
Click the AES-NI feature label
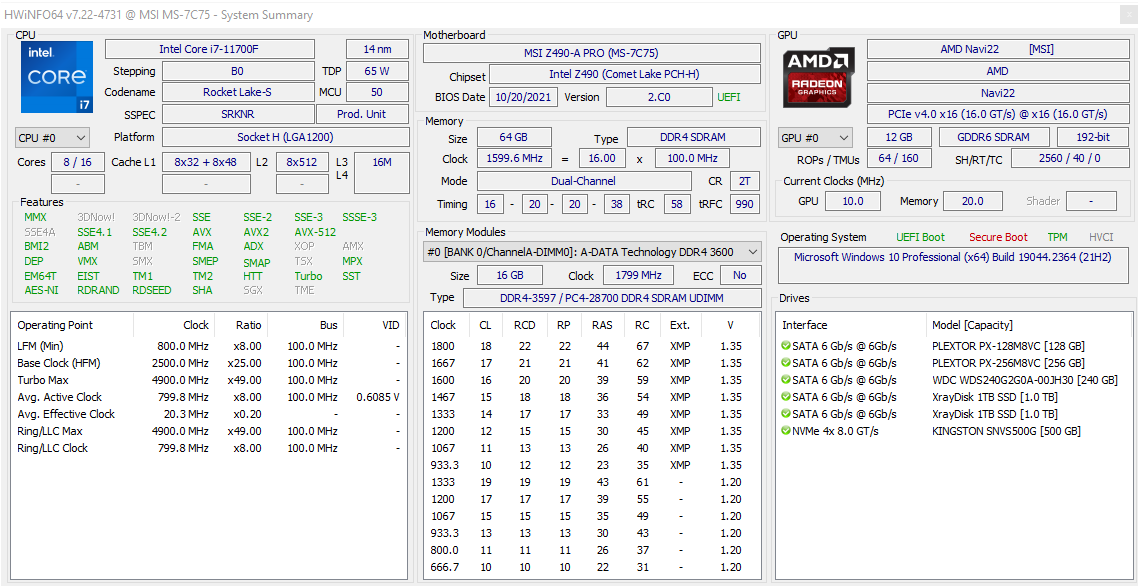[x=41, y=290]
